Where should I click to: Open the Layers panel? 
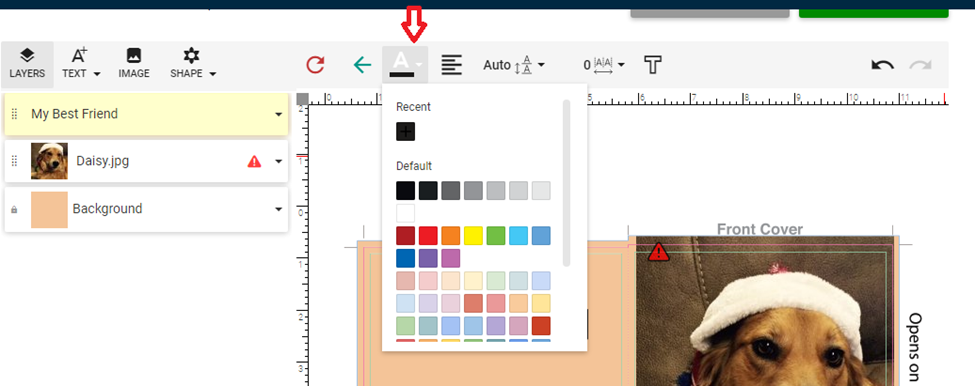pyautogui.click(x=27, y=63)
